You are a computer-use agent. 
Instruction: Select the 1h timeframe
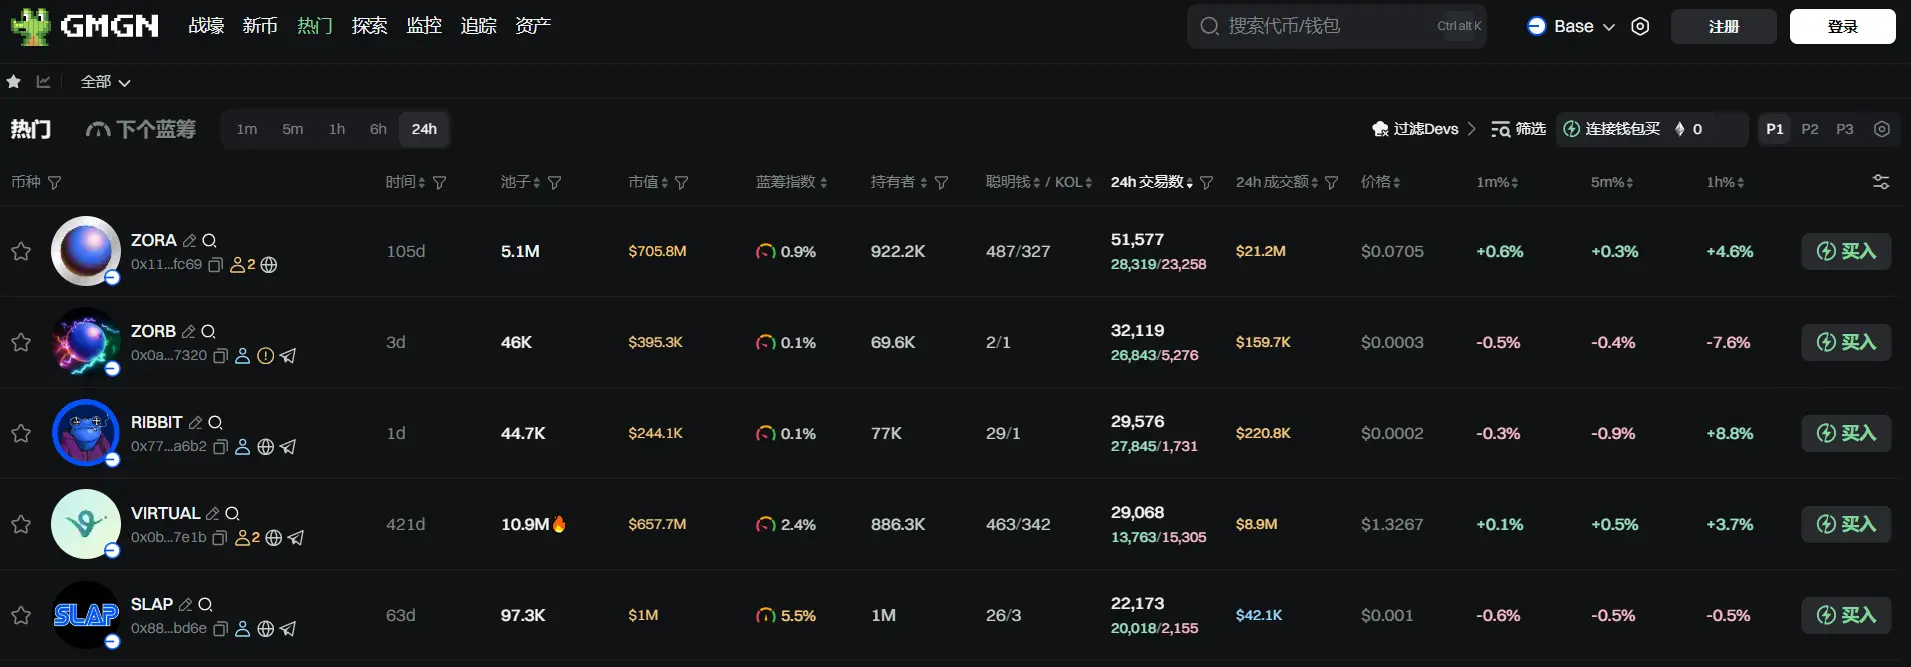[x=337, y=129]
